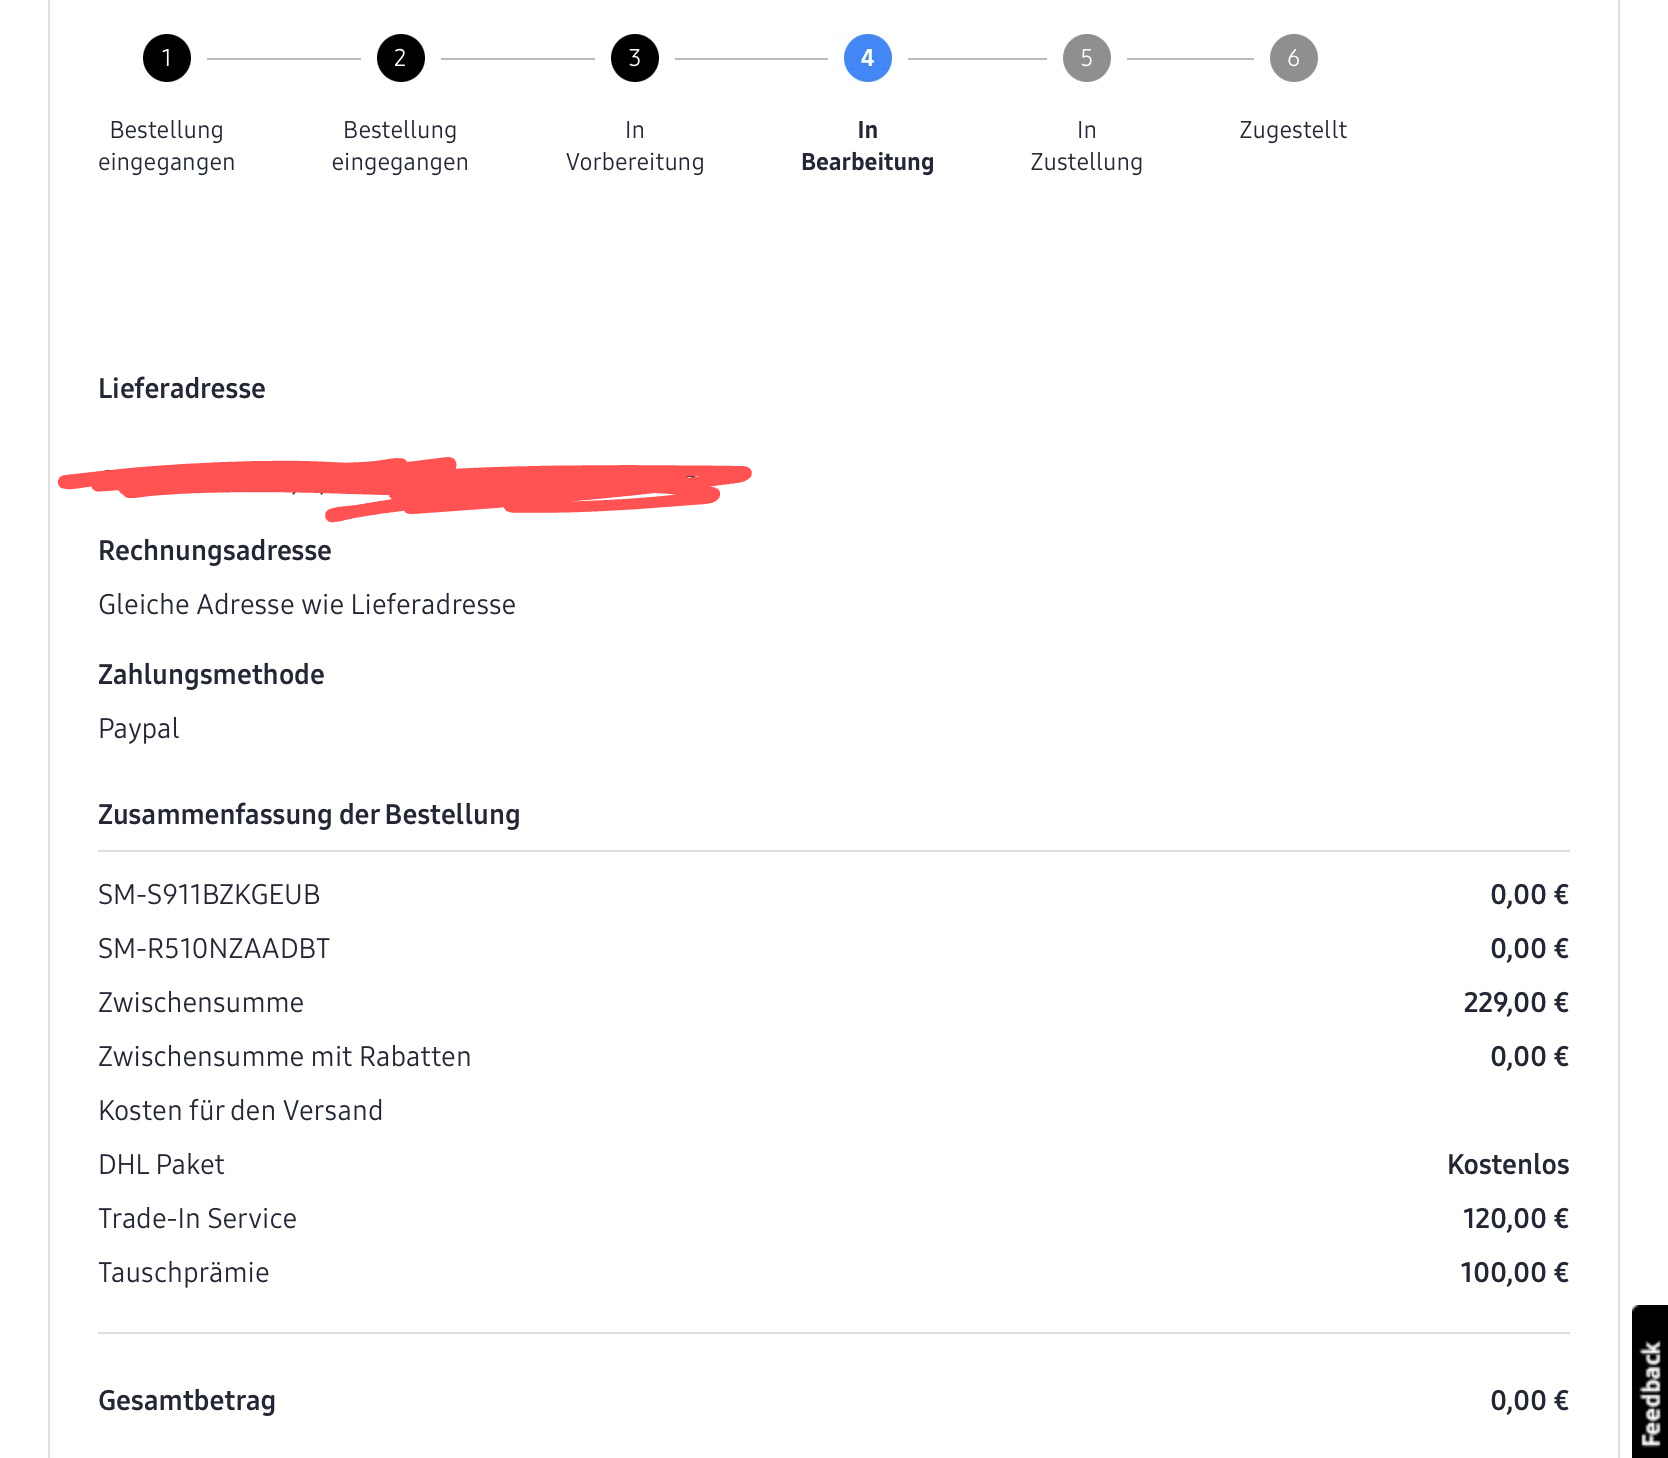Image resolution: width=1668 pixels, height=1458 pixels.
Task: Click the 'Lieferadresse' heading
Action: pos(182,389)
